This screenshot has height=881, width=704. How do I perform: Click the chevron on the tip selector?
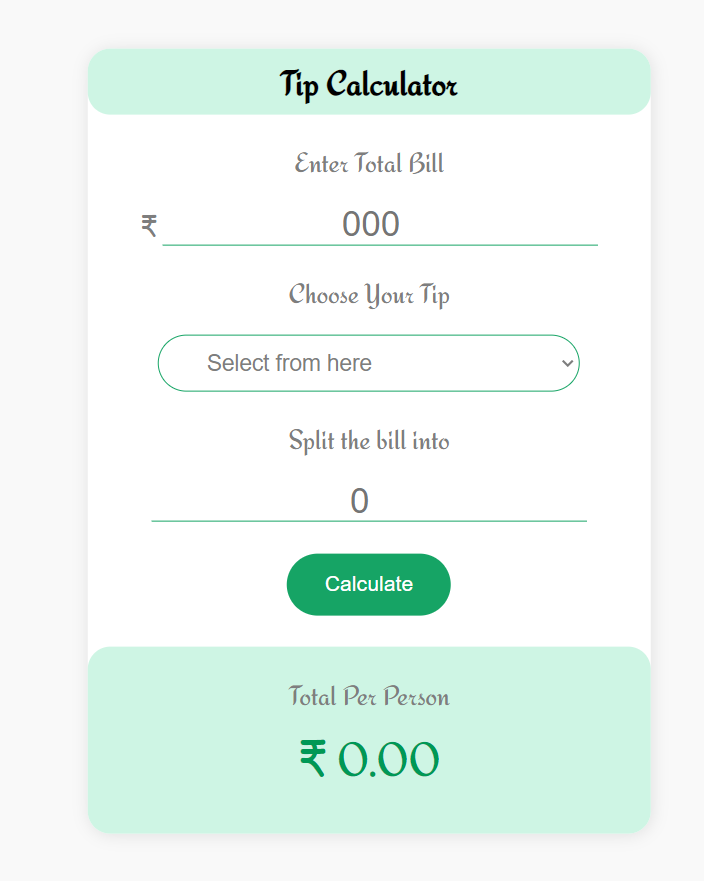565,363
